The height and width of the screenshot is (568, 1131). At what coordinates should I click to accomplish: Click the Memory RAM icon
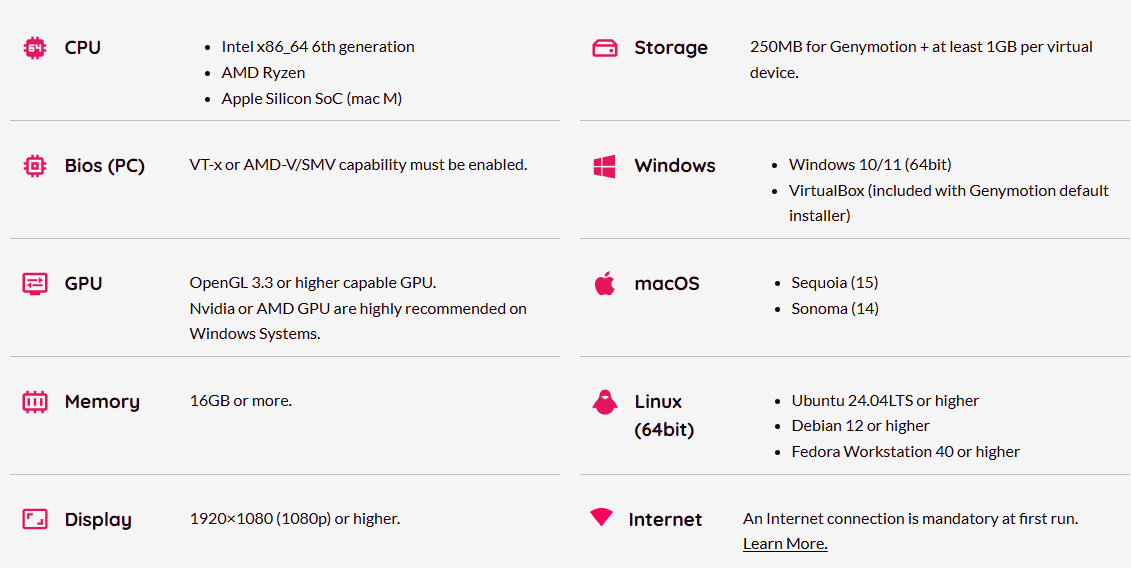pyautogui.click(x=35, y=402)
